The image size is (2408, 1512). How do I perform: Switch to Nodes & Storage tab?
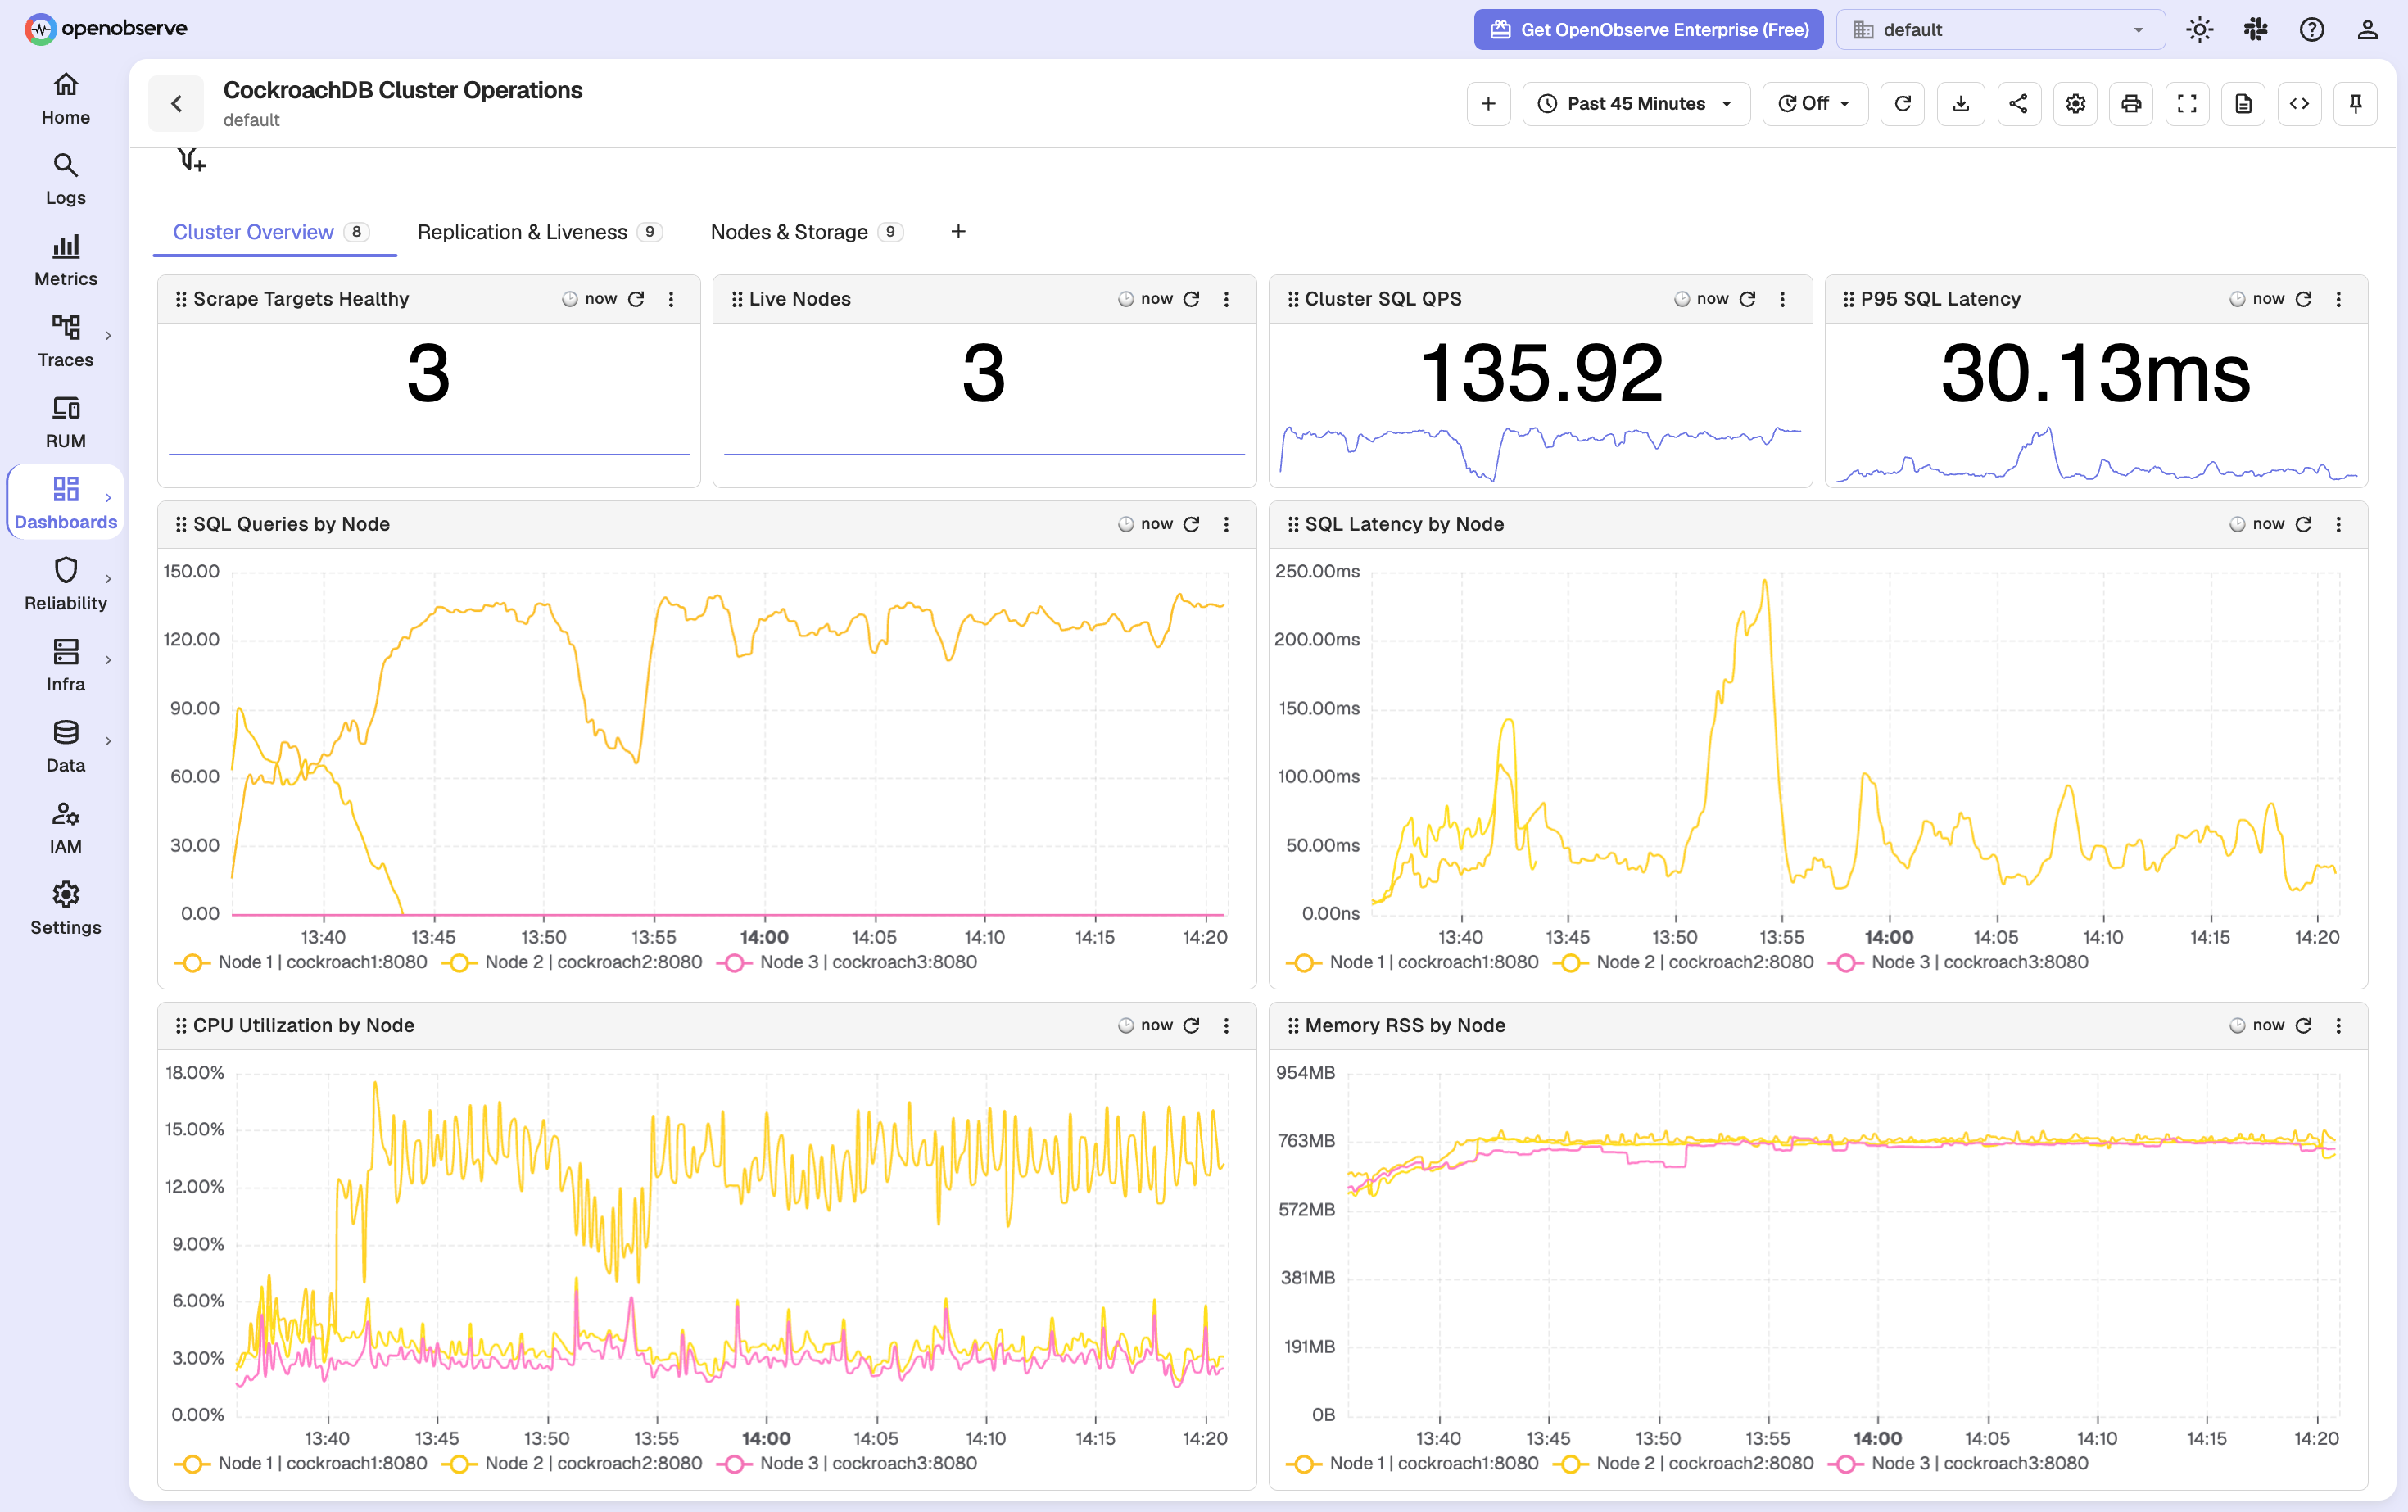point(806,232)
